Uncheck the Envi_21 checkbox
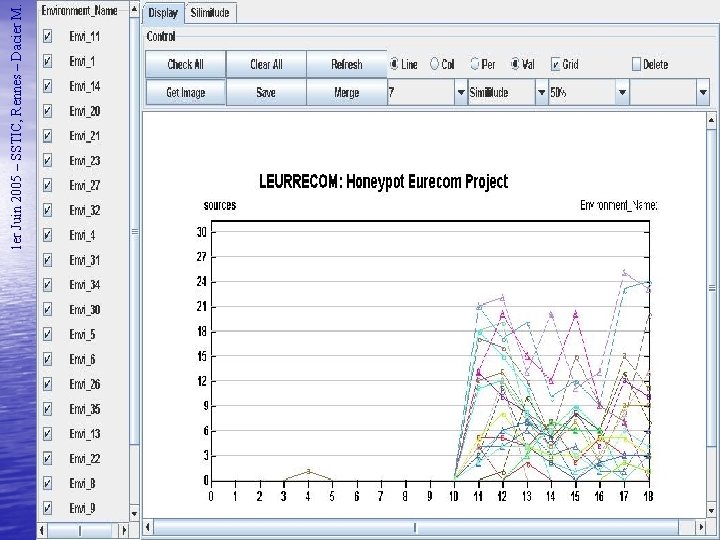720x540 pixels. pos(47,135)
